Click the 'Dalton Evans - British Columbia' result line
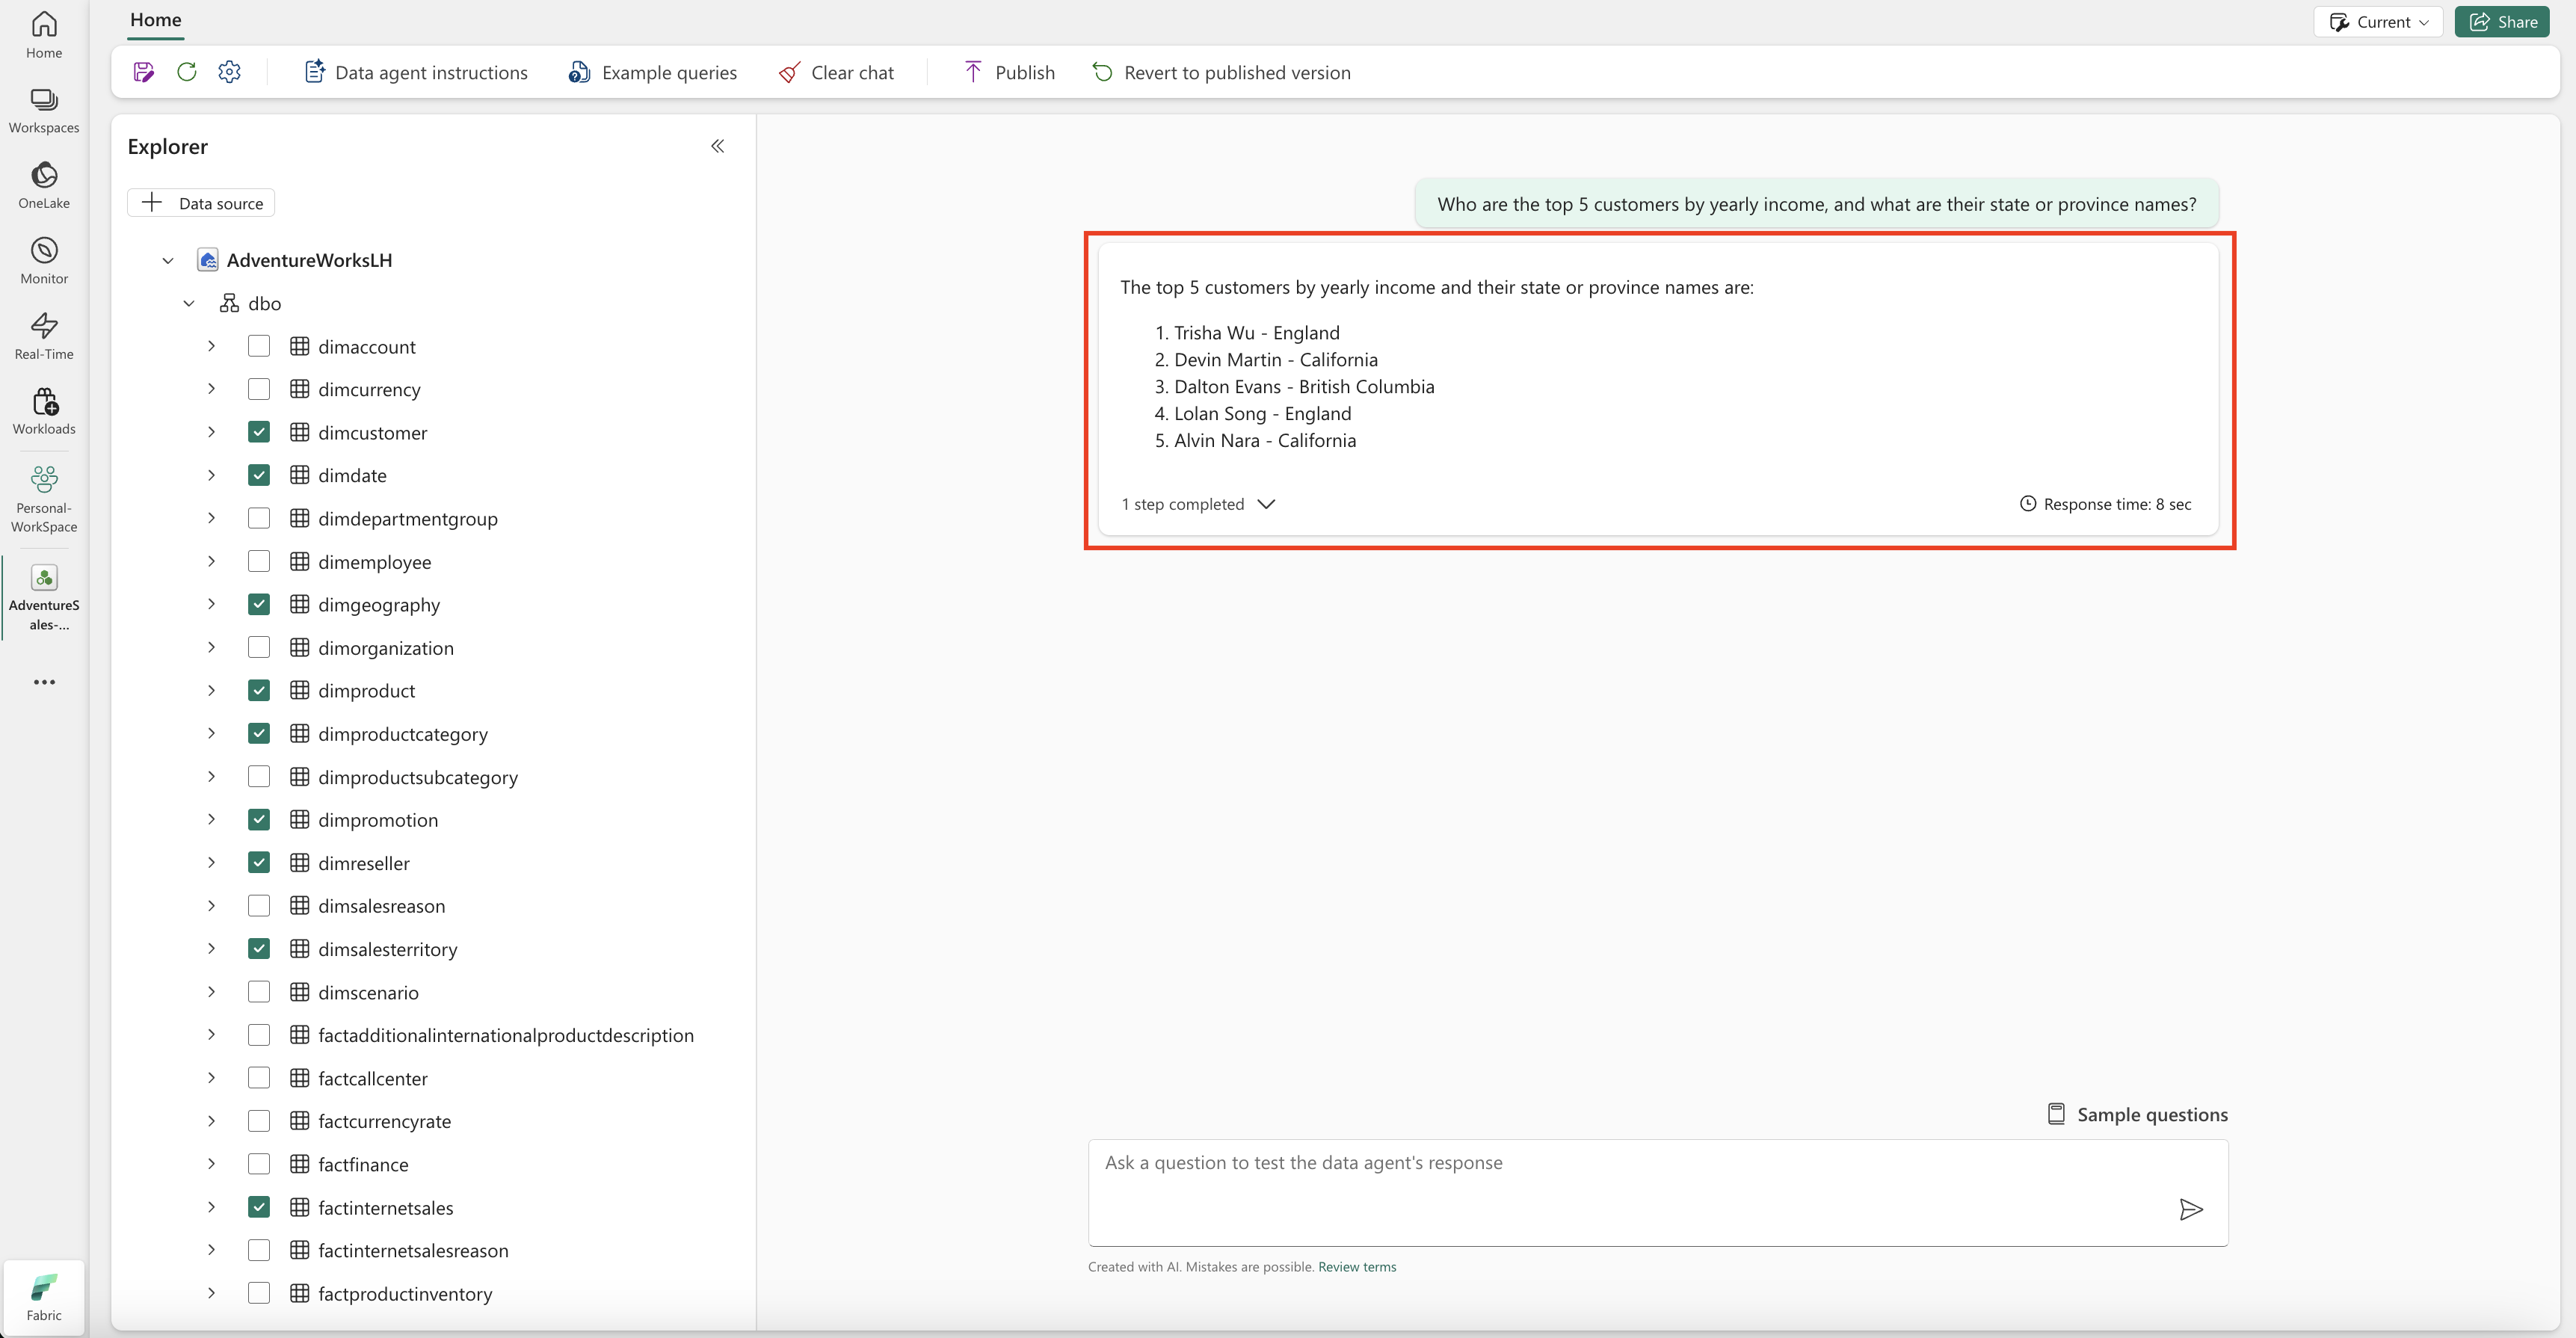Screen dimensions: 2576x1338 coord(1304,387)
